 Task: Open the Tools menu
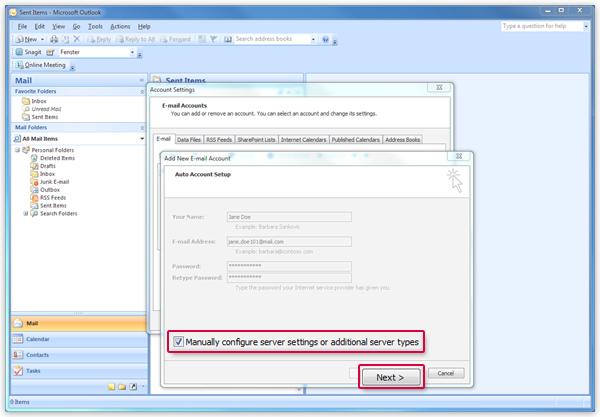pos(95,26)
